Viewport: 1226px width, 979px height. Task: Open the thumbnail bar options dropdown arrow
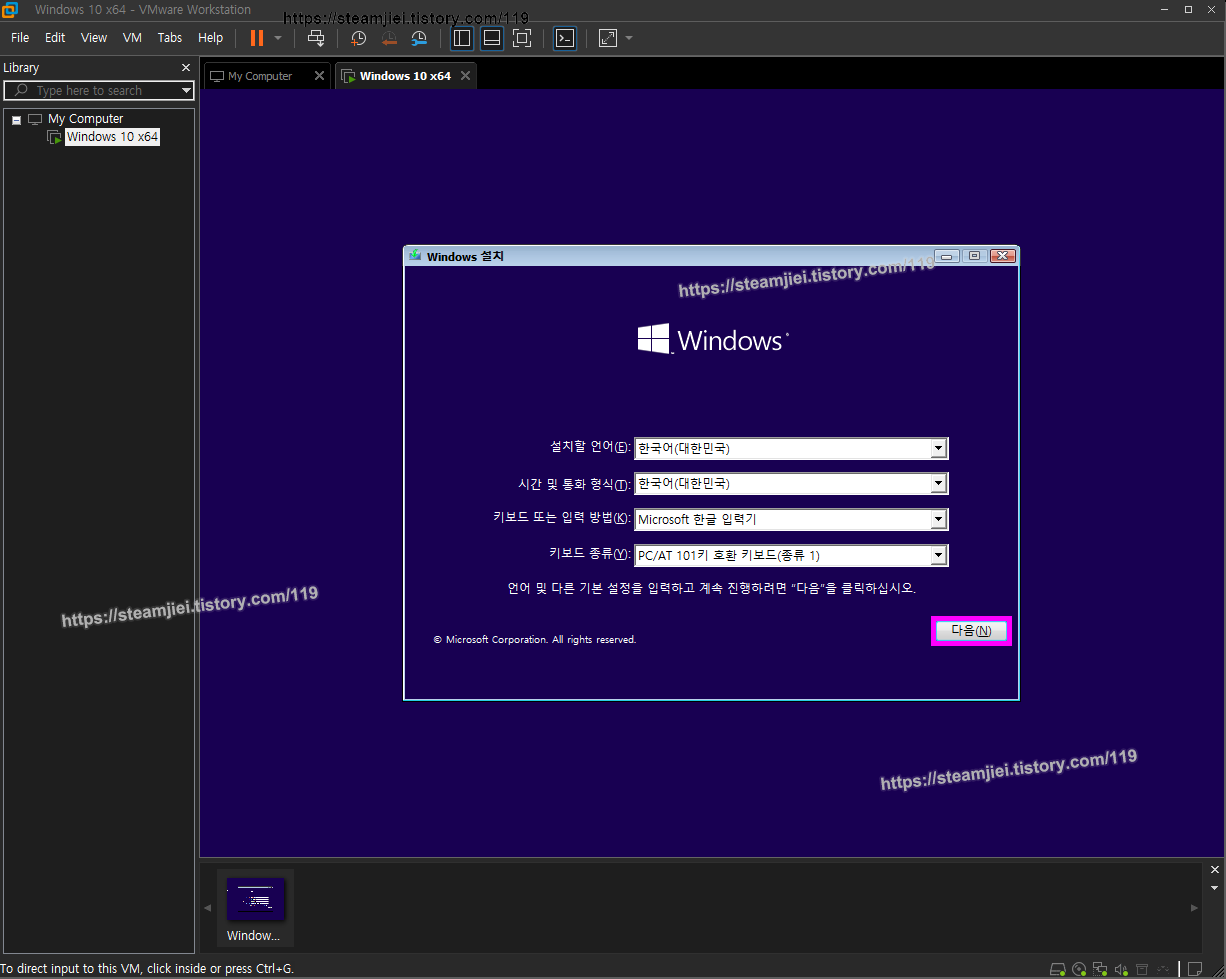tap(1215, 888)
